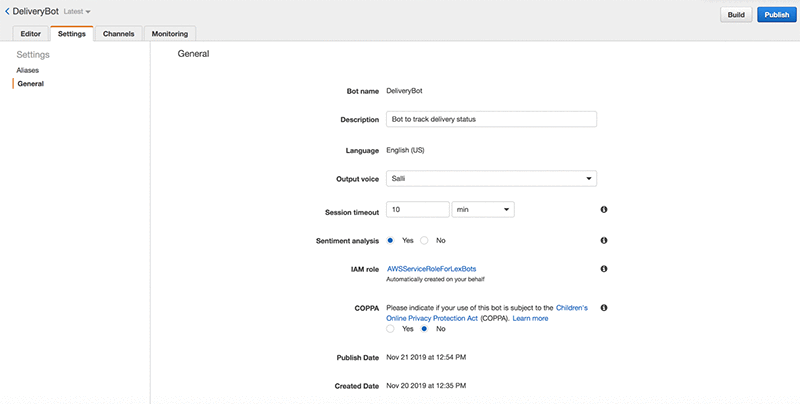
Task: Click the Description text field
Action: (x=490, y=119)
